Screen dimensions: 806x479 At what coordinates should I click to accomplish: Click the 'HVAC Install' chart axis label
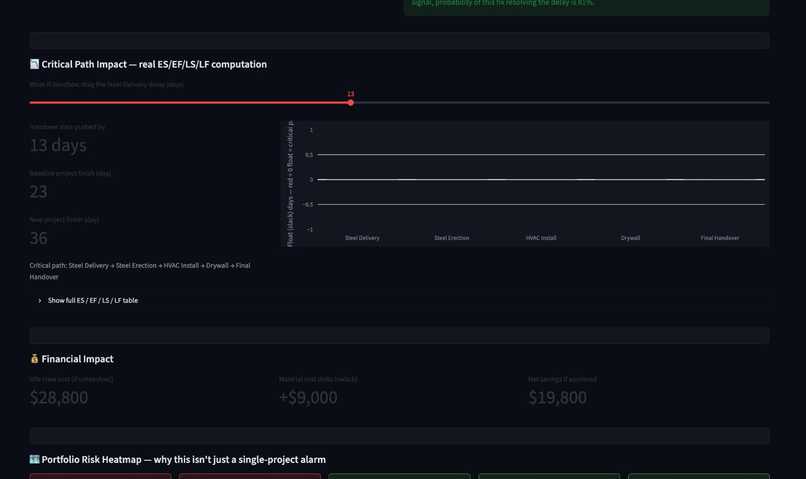click(x=541, y=238)
